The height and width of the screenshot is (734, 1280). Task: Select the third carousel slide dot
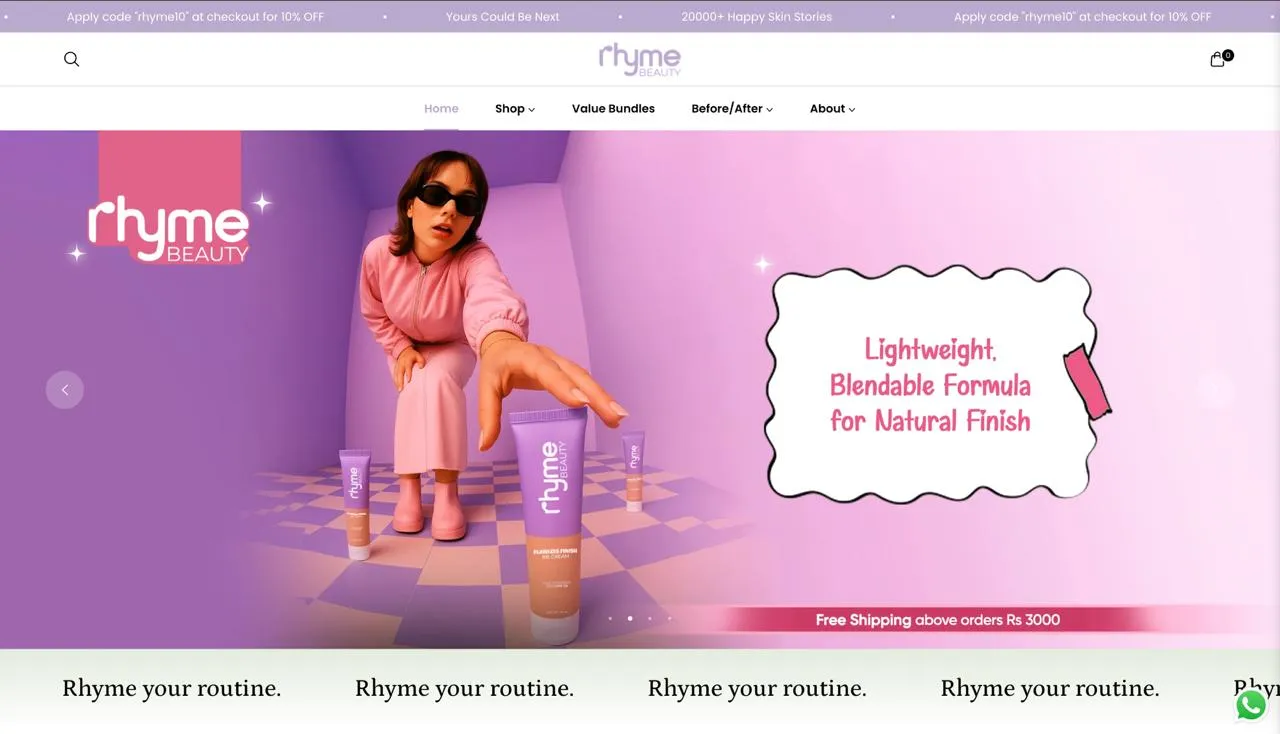(x=650, y=618)
